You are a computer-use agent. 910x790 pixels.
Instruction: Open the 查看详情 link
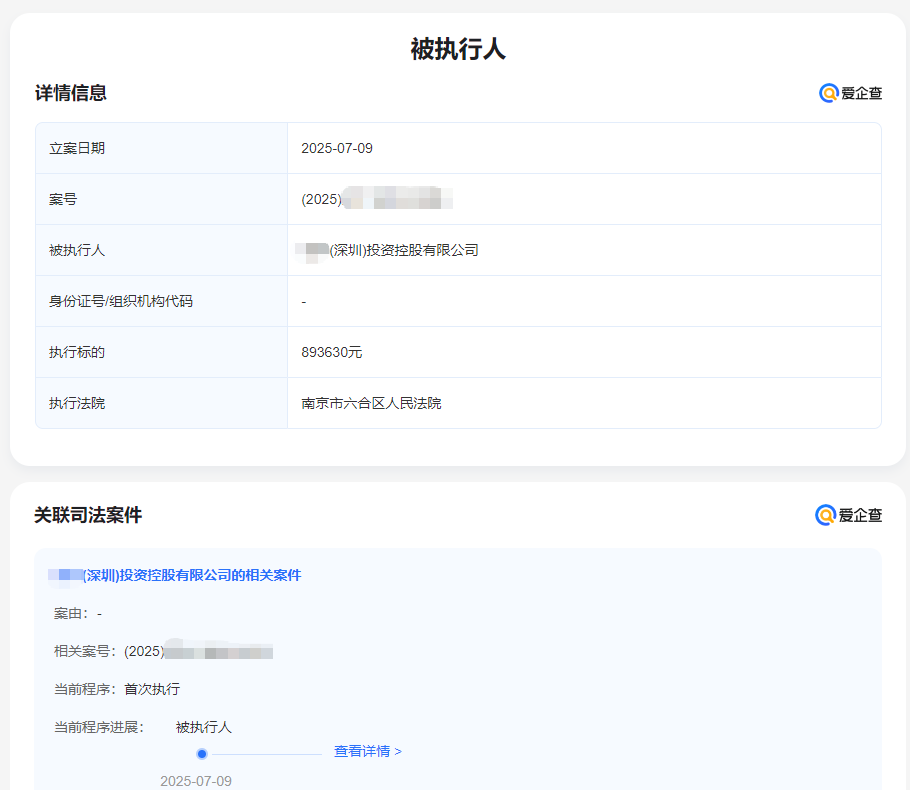[367, 751]
